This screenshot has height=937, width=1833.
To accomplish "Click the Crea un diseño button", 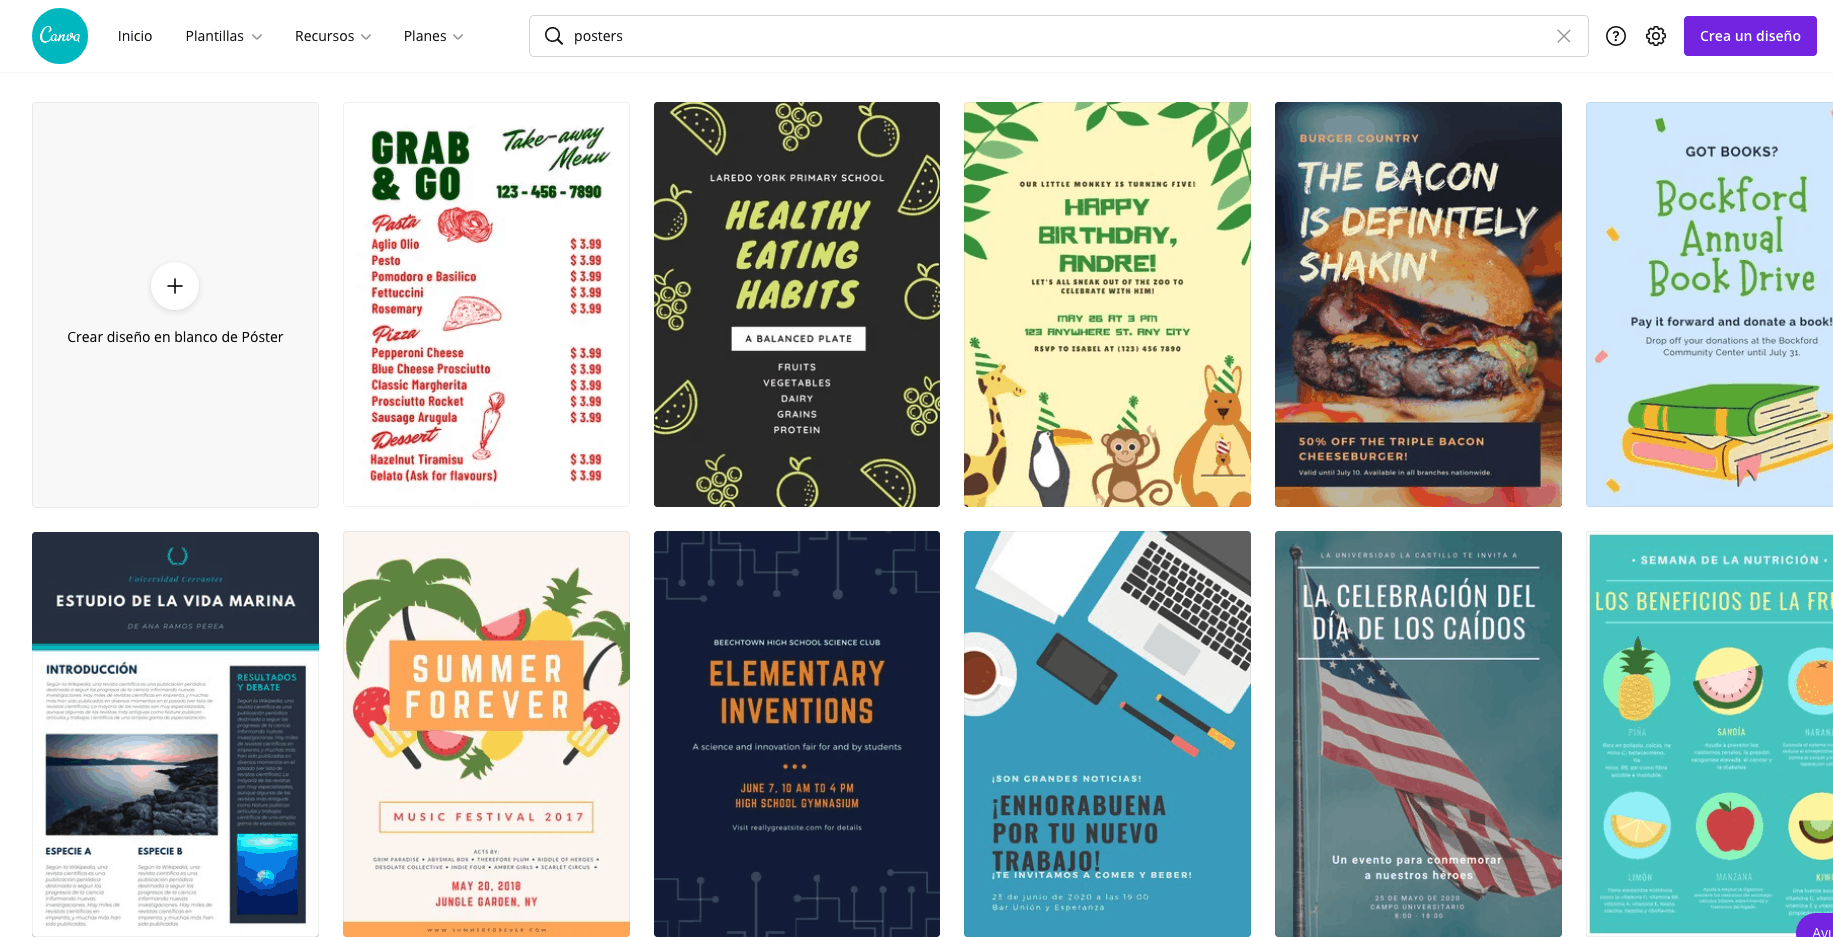I will 1750,36.
